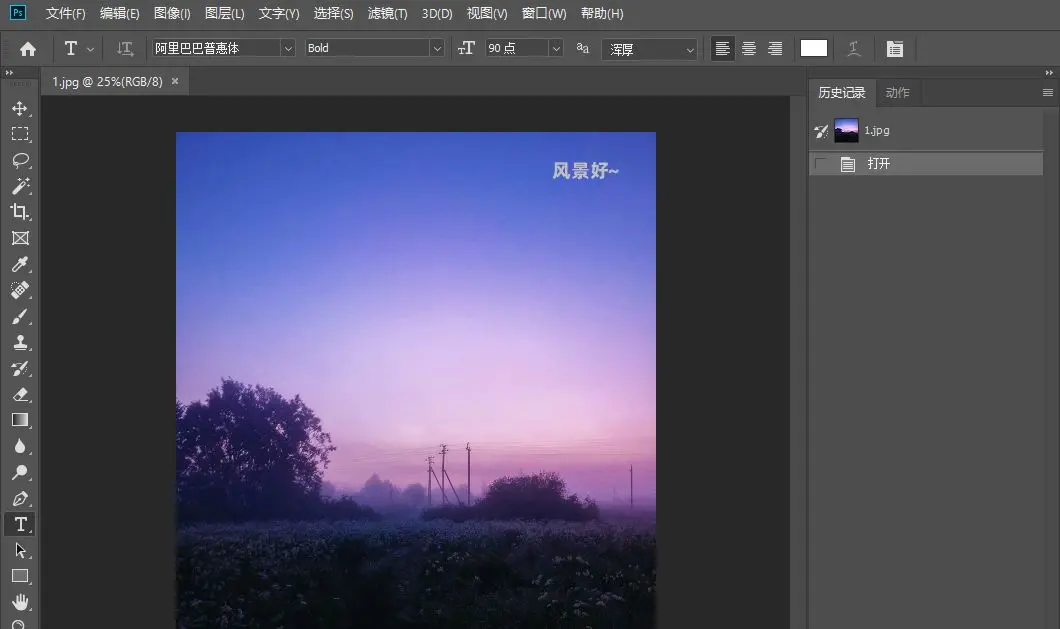The width and height of the screenshot is (1060, 629).
Task: Open the text color swatch picker
Action: click(x=814, y=47)
